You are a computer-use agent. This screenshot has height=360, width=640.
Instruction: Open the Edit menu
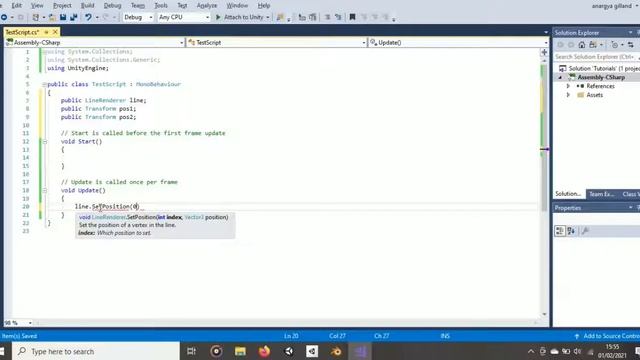pos(17,5)
